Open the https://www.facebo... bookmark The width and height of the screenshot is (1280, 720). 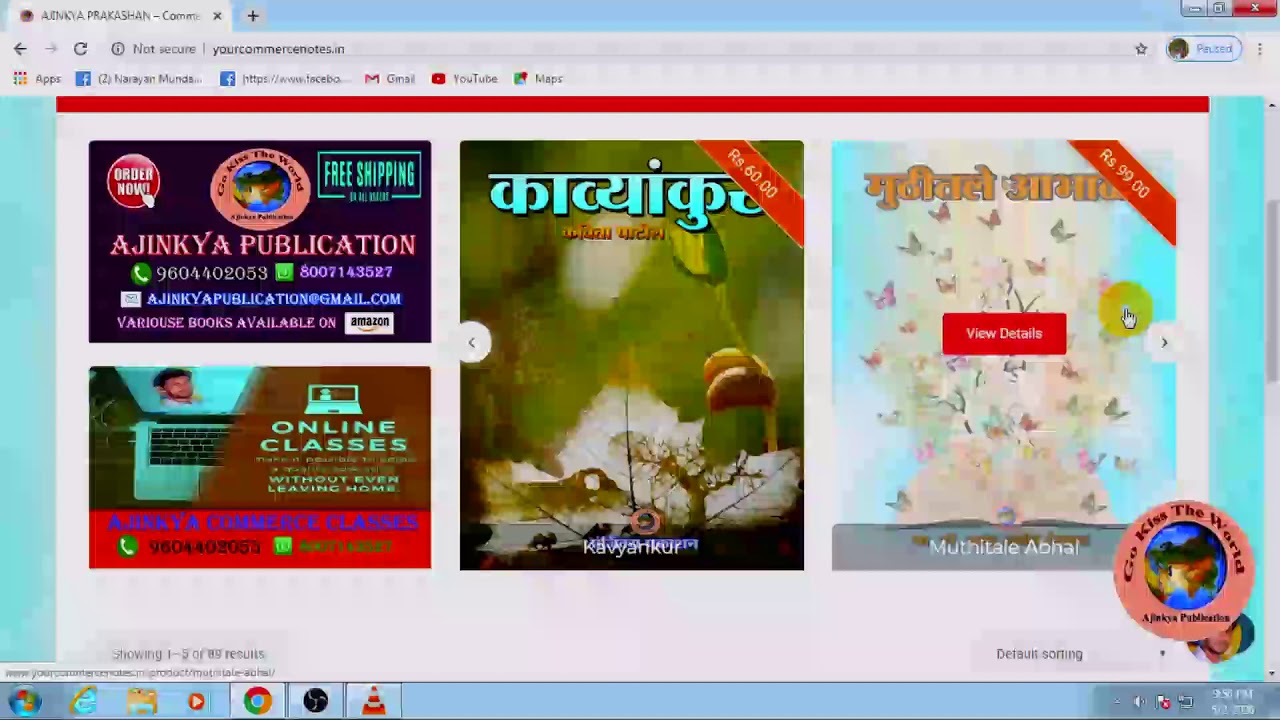tap(286, 78)
